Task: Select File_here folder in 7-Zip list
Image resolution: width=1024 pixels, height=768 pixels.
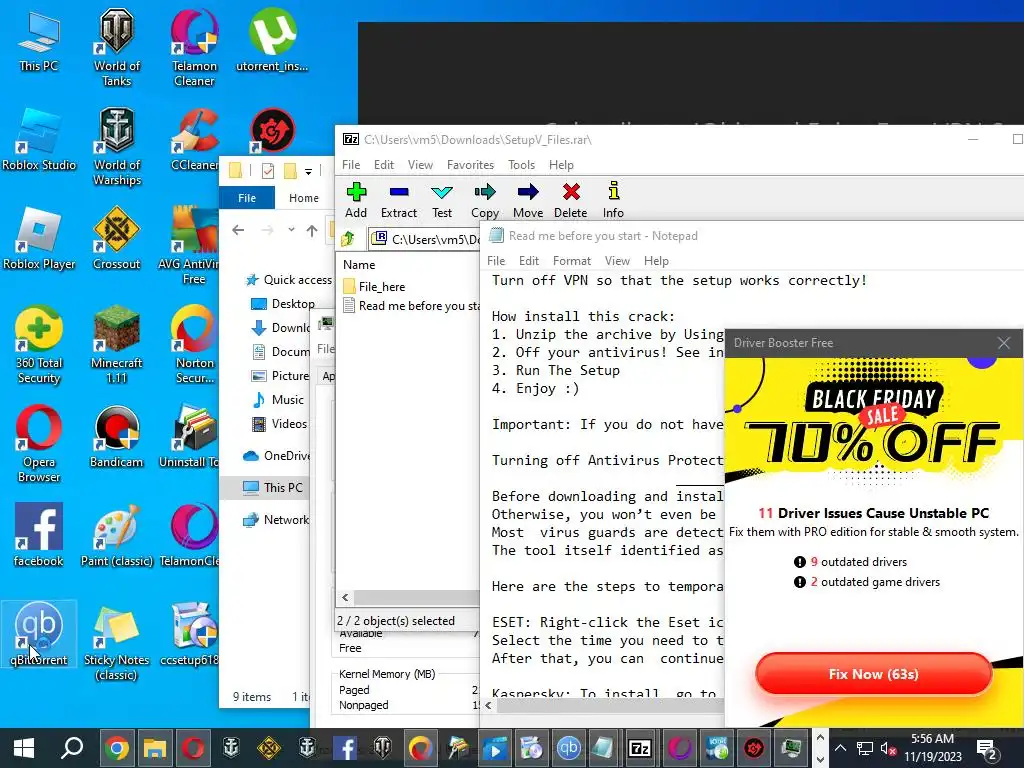Action: pos(374,287)
